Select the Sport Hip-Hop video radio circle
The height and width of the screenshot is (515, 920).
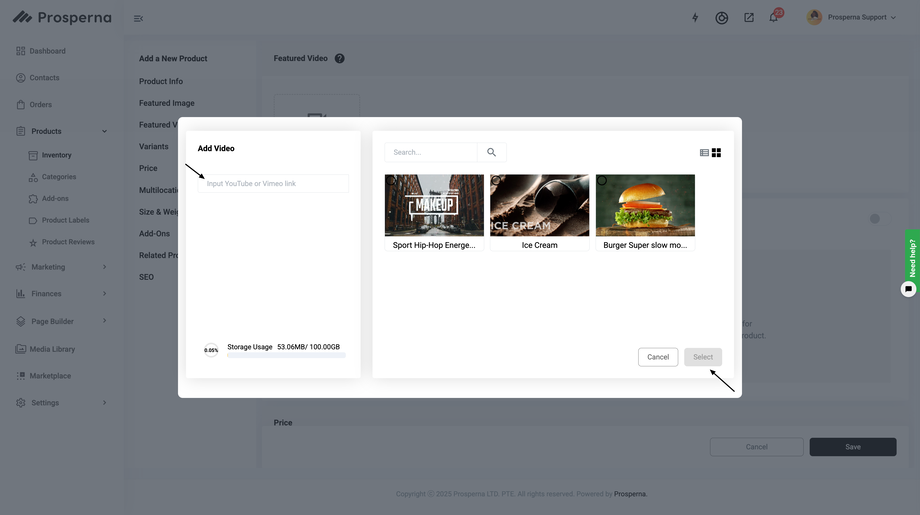click(391, 181)
